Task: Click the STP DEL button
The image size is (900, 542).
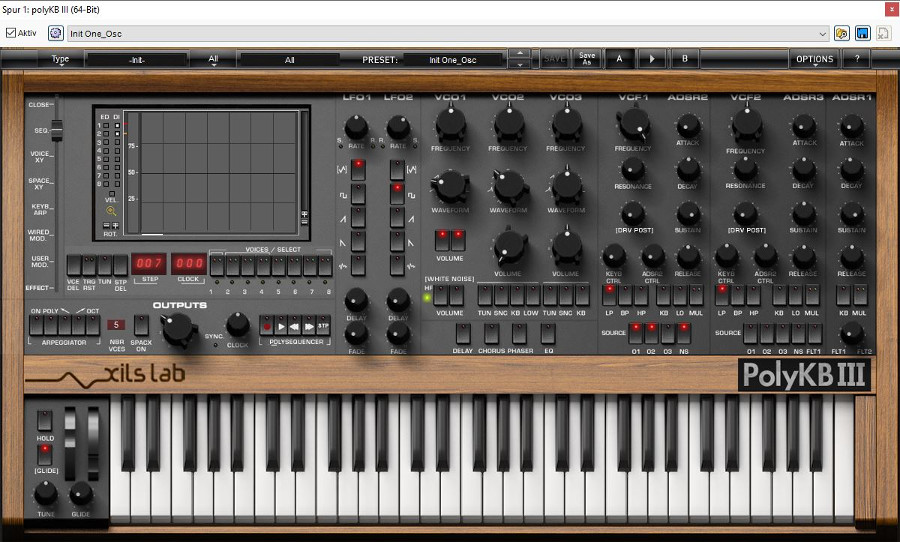Action: [x=120, y=265]
